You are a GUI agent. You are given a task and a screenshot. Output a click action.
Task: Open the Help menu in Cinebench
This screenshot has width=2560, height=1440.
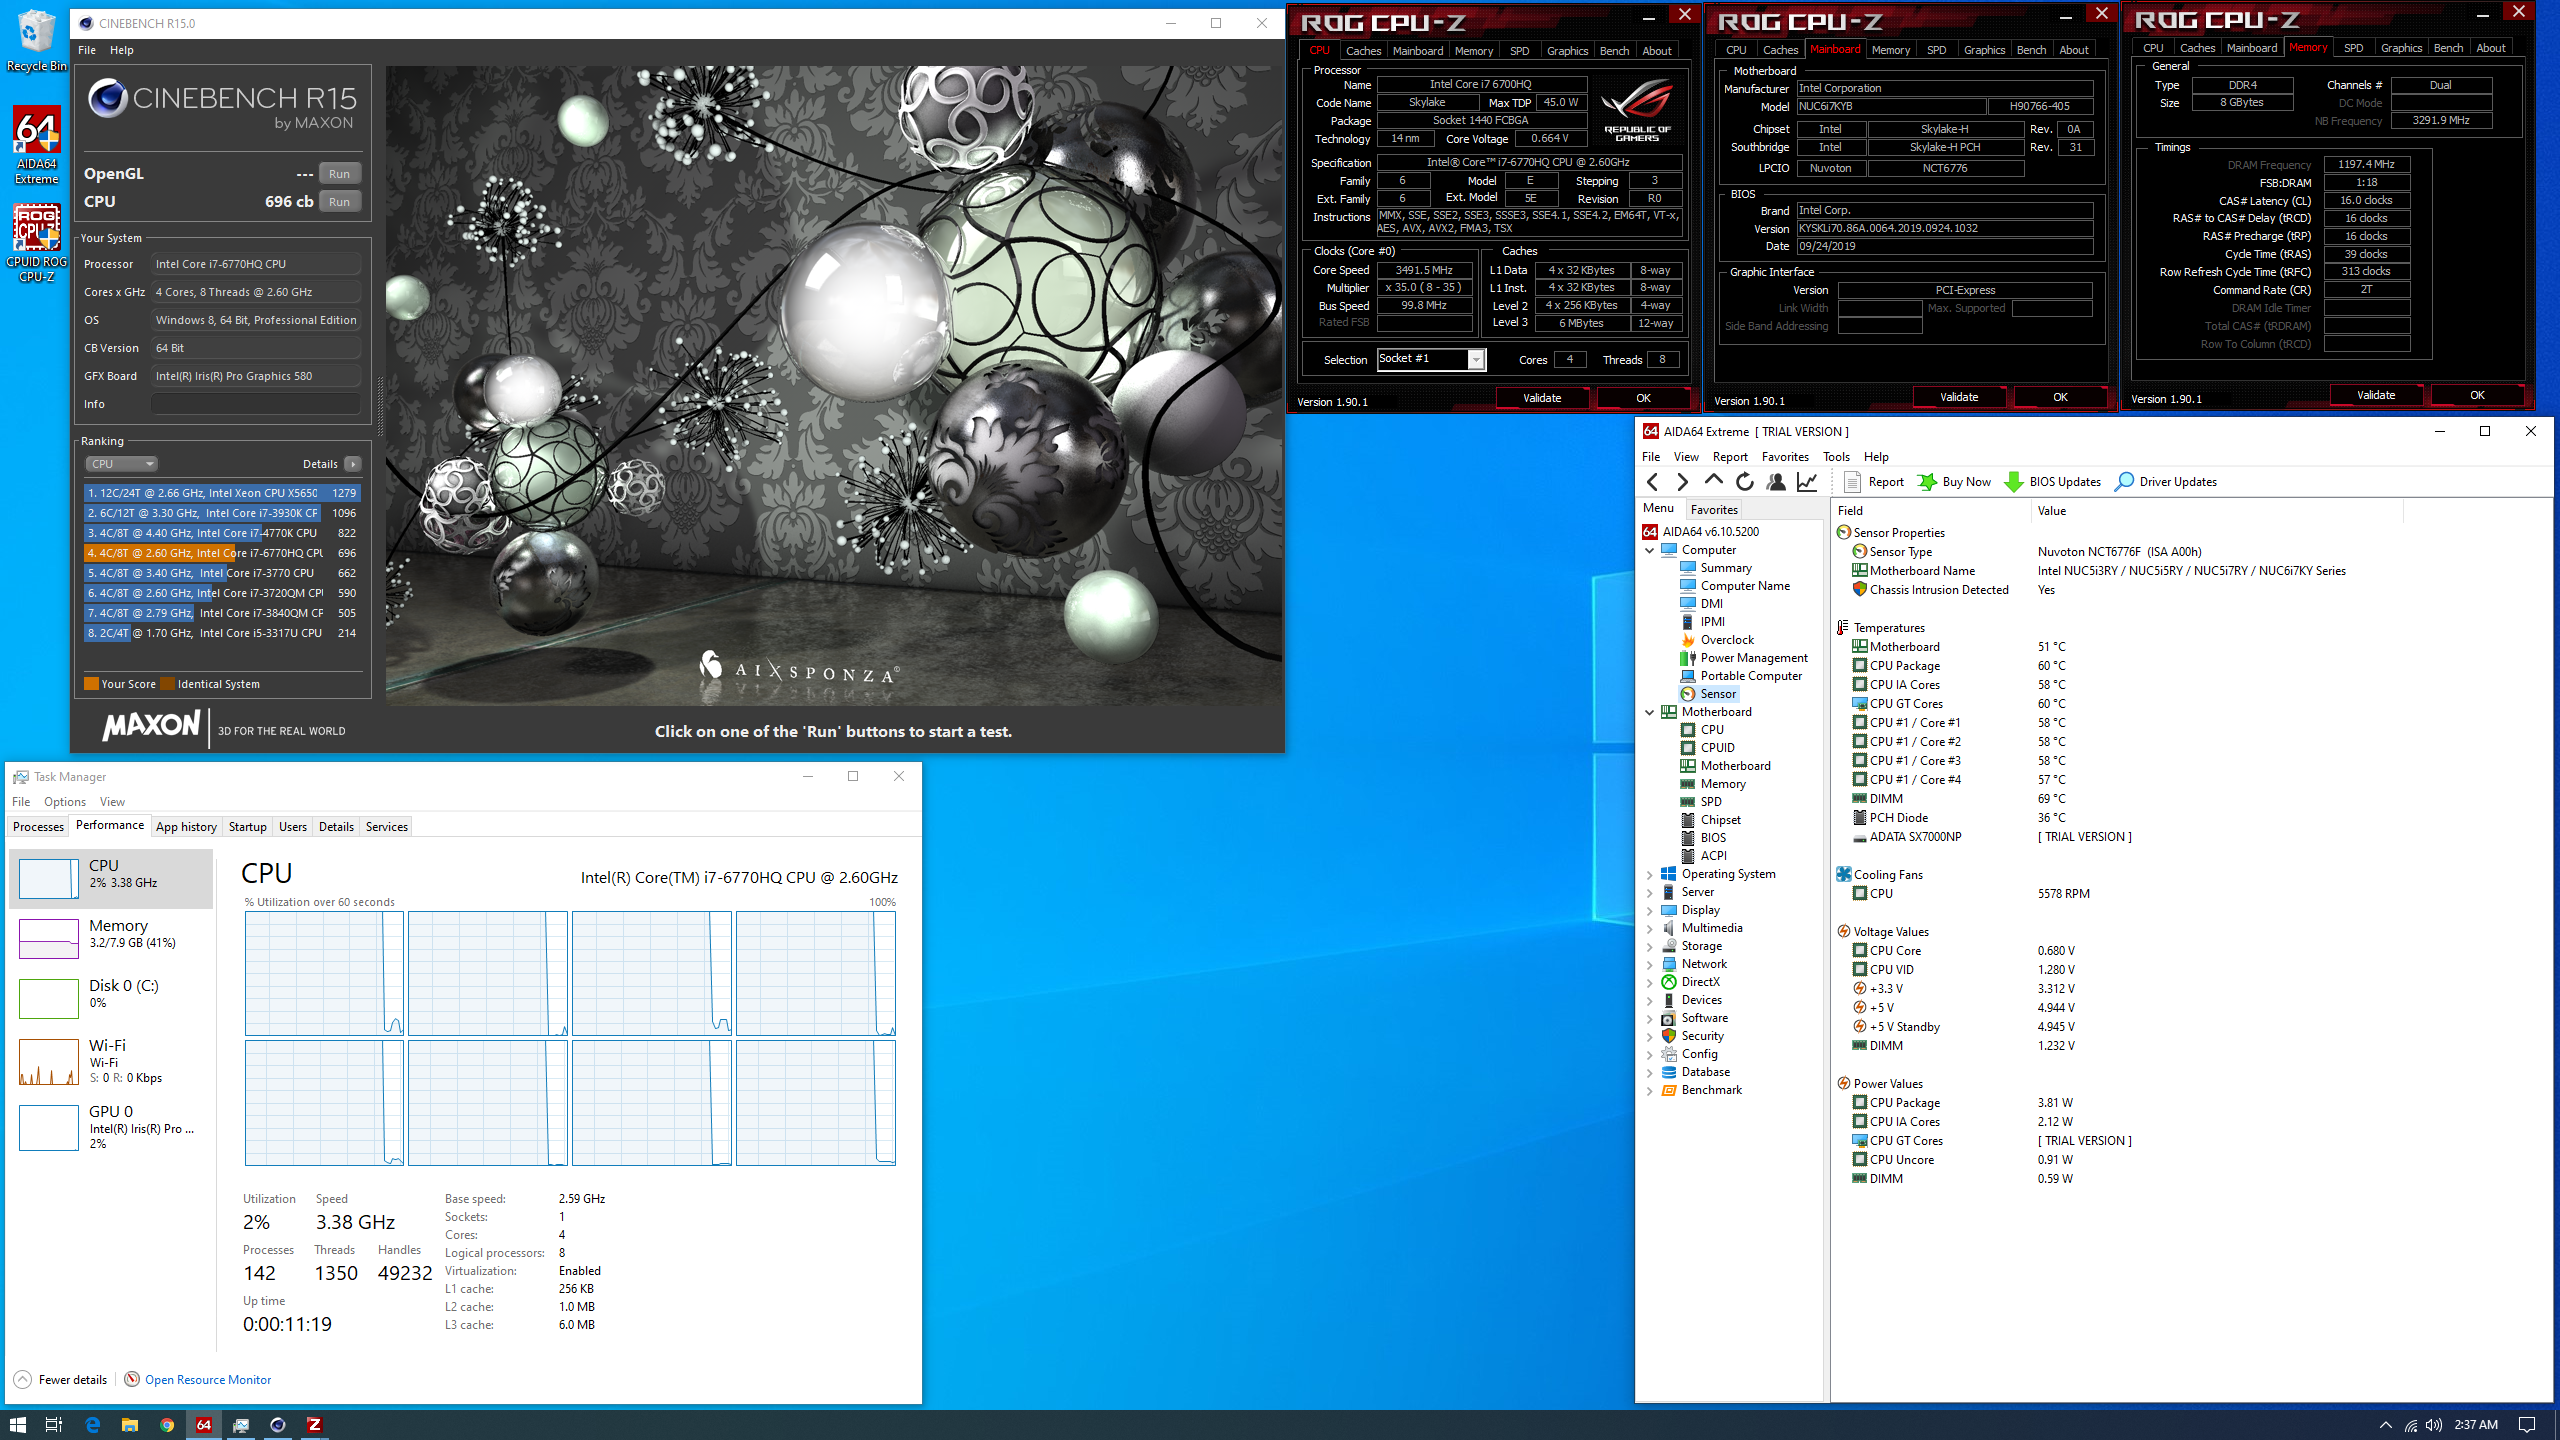121,50
